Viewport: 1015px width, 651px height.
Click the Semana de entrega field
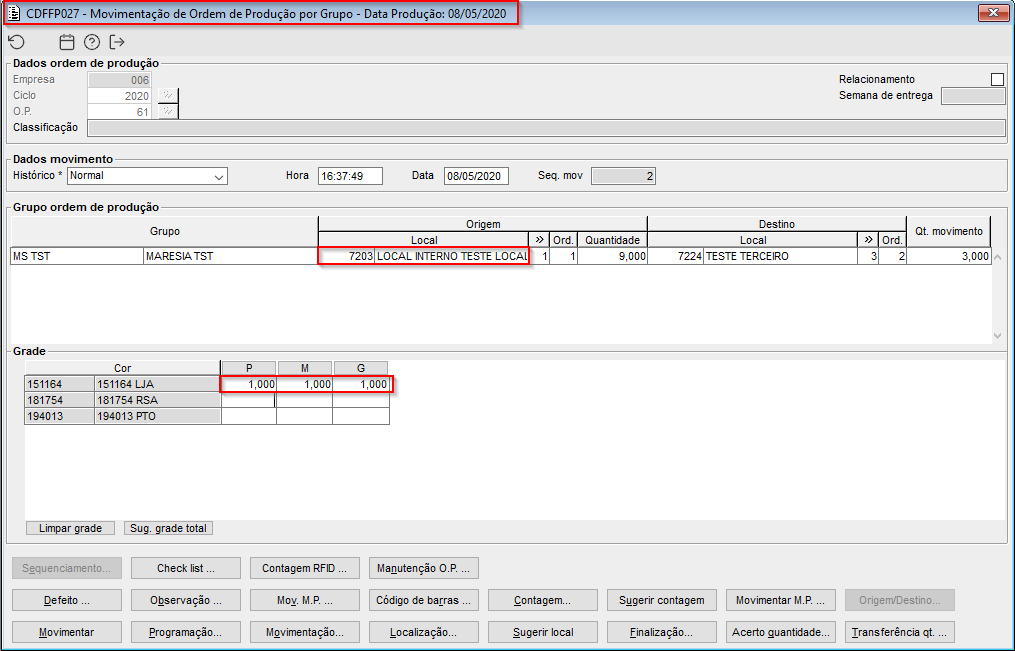972,96
